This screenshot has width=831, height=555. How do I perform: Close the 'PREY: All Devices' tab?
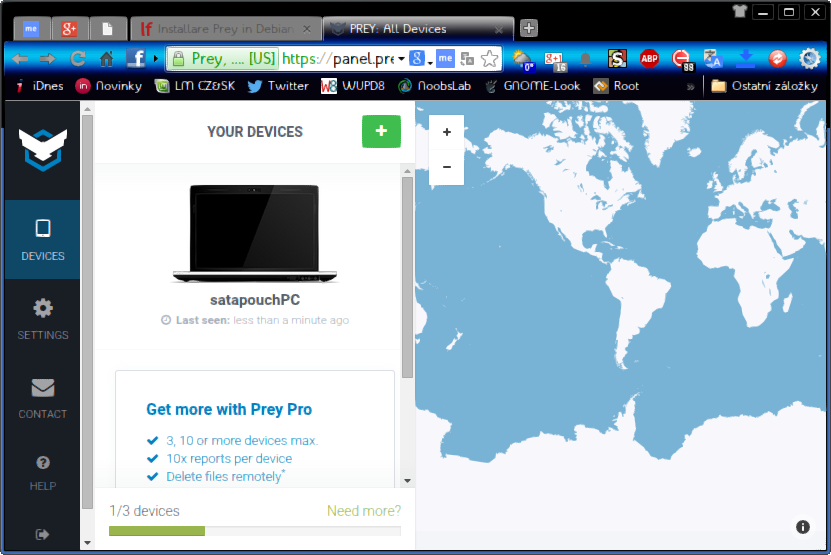coord(498,30)
